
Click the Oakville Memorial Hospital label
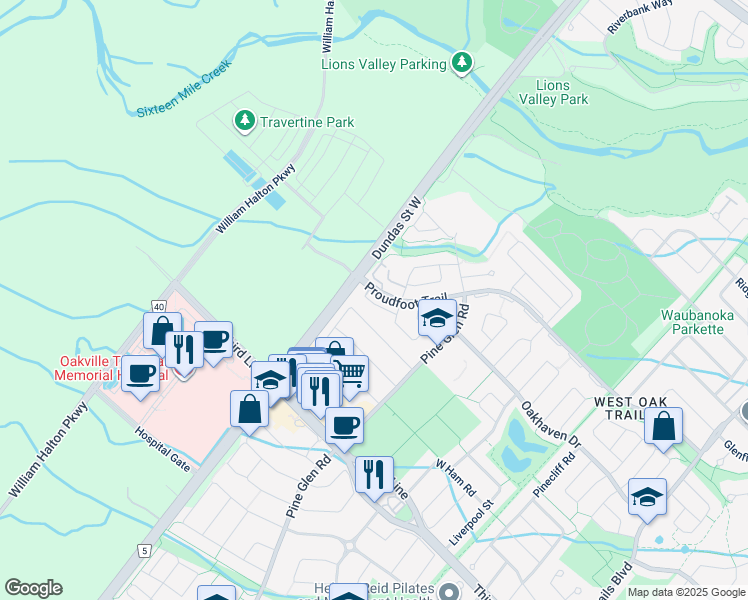point(111,368)
